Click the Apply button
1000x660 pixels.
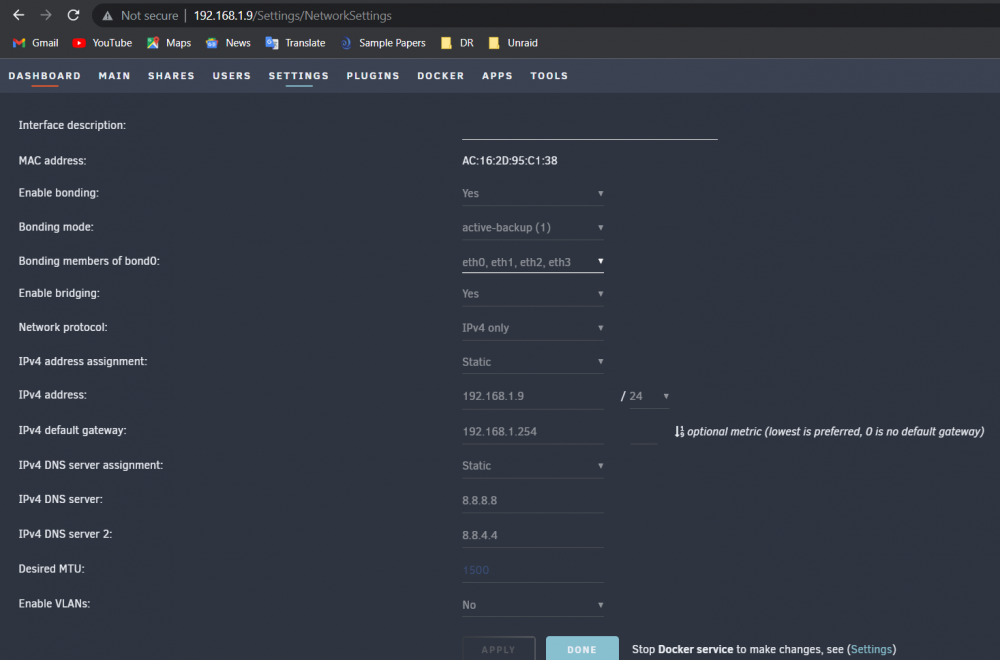pos(499,649)
